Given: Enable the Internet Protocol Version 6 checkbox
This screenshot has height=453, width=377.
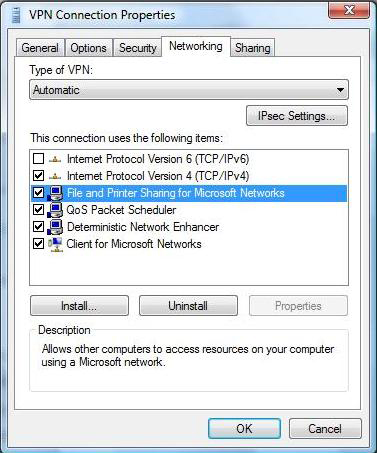Looking at the screenshot, I should pyautogui.click(x=38, y=158).
